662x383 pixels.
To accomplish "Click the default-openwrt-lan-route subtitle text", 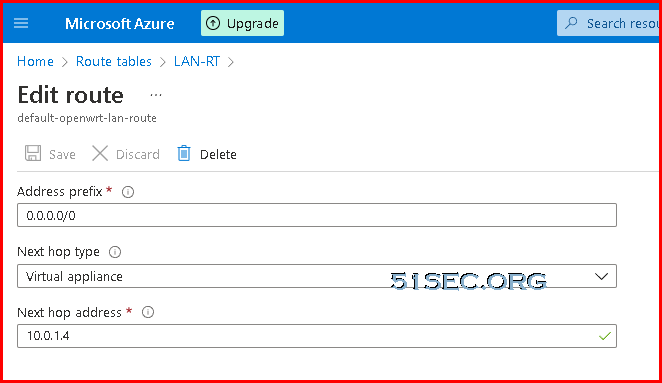I will (87, 118).
